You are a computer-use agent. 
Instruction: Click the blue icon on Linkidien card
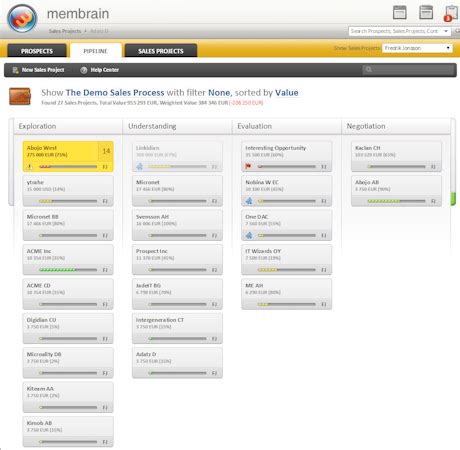[x=140, y=166]
